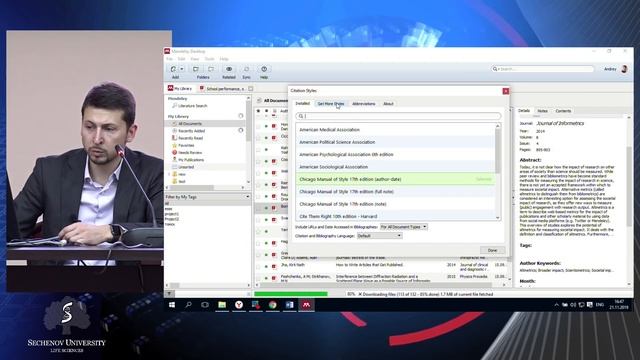The image size is (640, 360).
Task: Open the Windows Start menu
Action: [172, 305]
